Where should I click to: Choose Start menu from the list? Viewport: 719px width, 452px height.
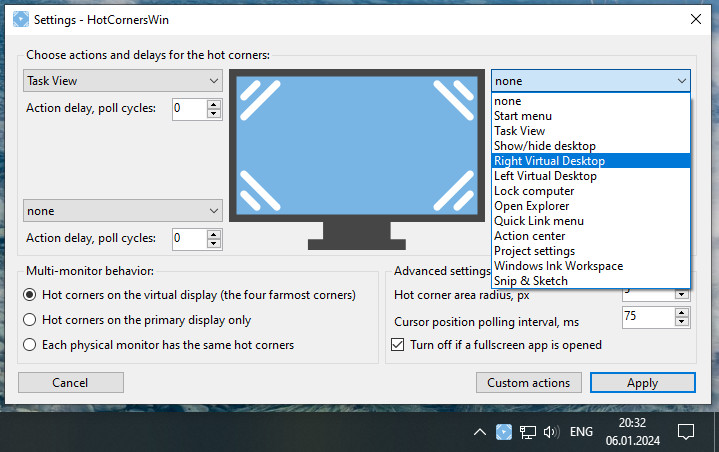click(x=591, y=116)
